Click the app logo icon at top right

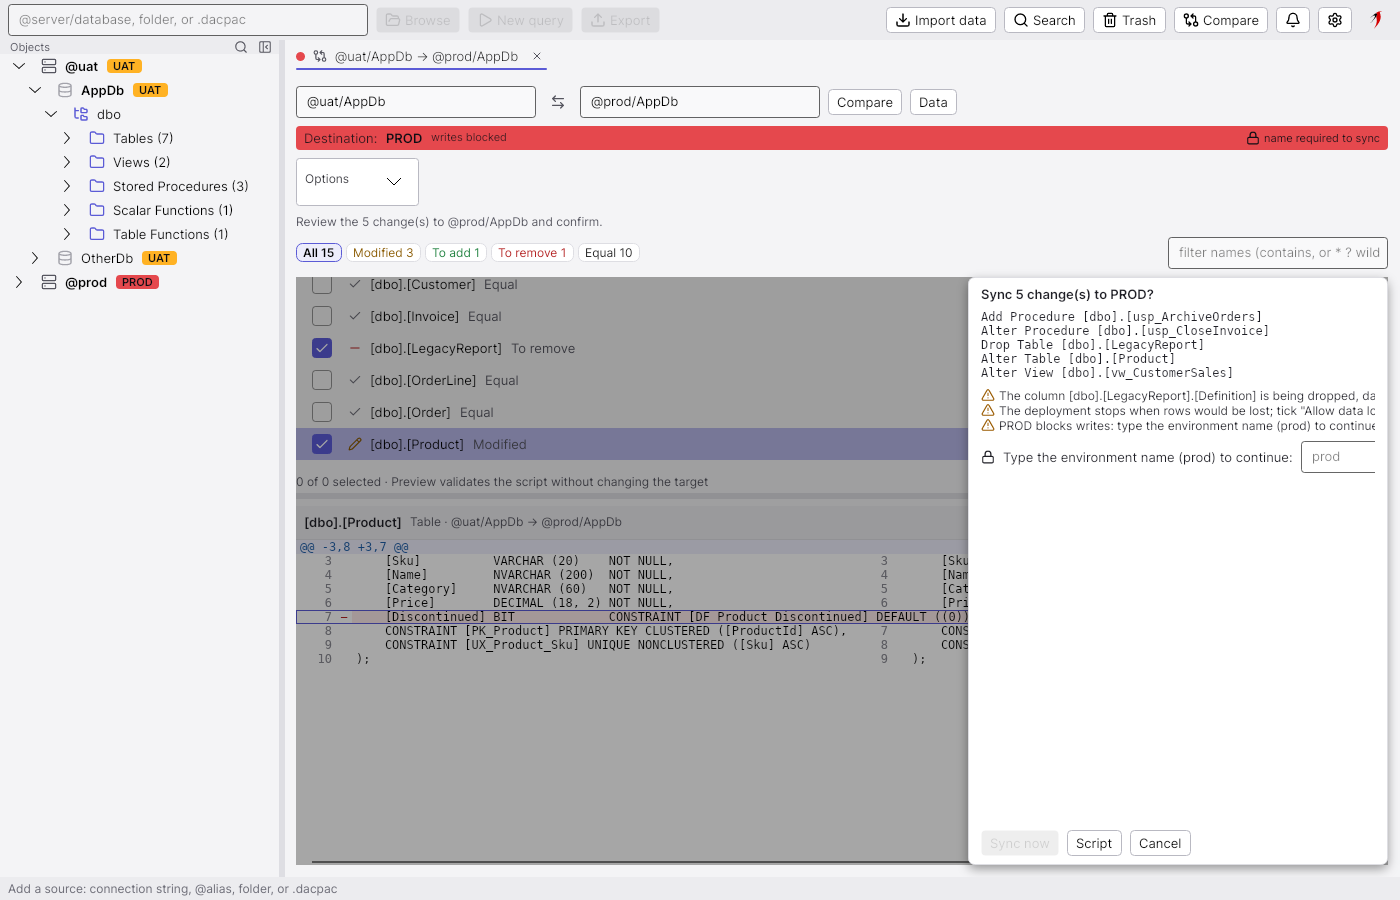tap(1376, 20)
